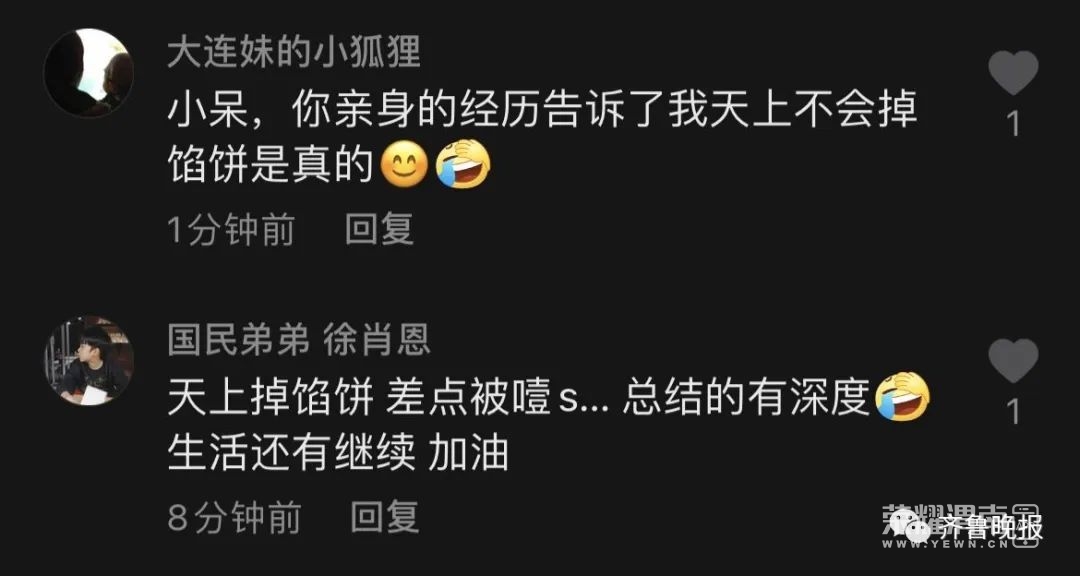Click the 1分钟前 timestamp

[231, 229]
